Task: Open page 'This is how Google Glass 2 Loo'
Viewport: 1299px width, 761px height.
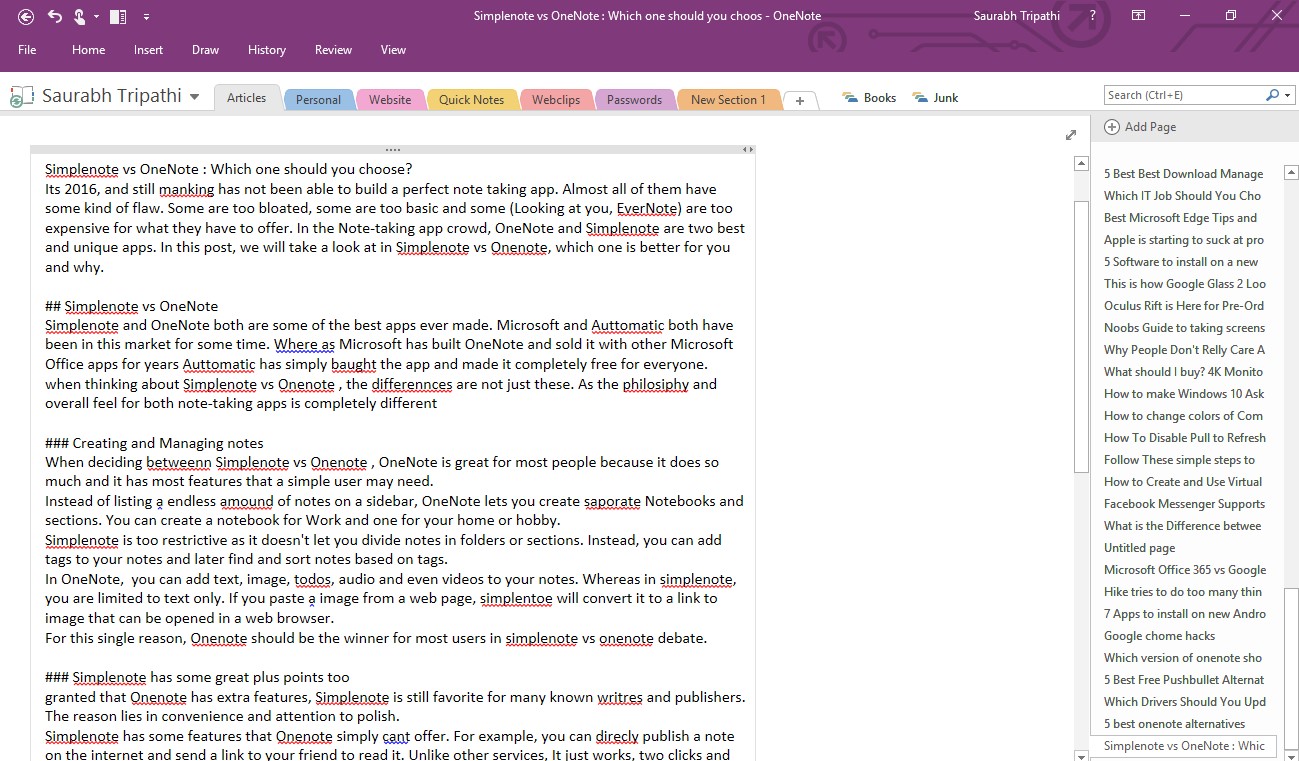Action: click(x=1186, y=284)
